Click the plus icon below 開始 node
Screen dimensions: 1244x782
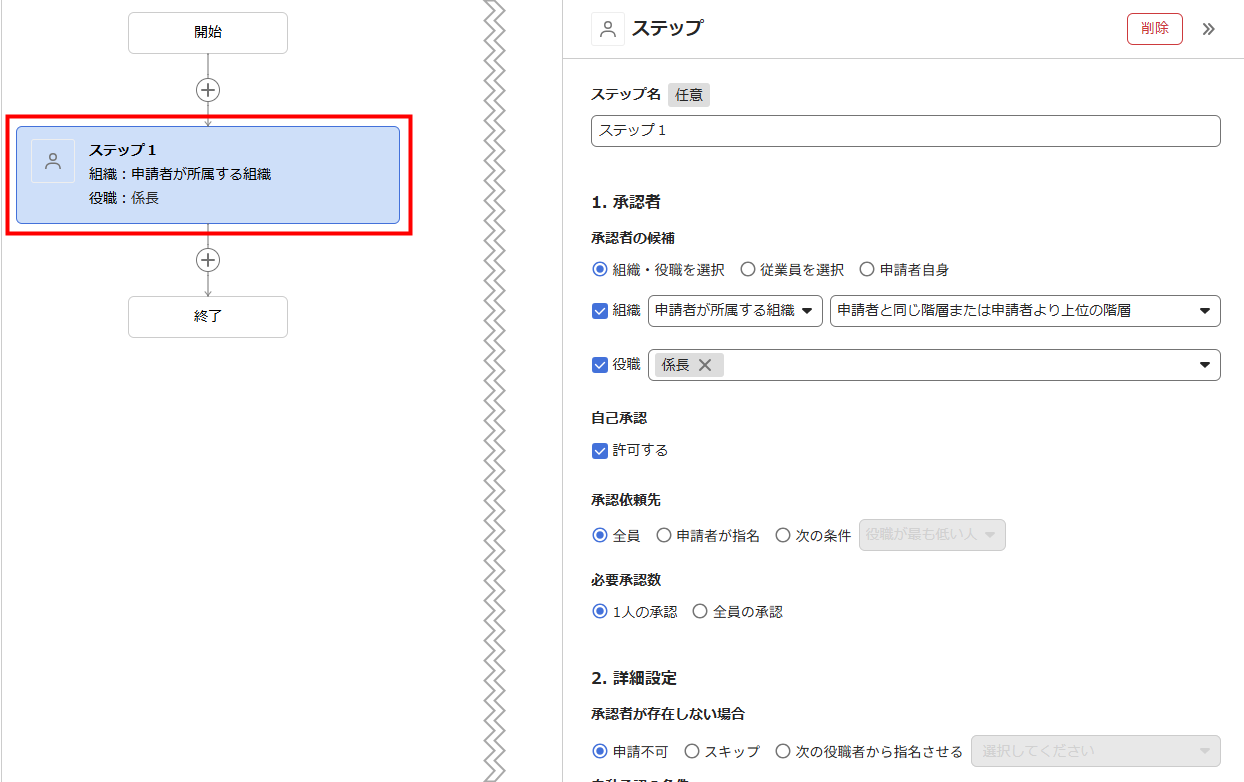[x=208, y=90]
